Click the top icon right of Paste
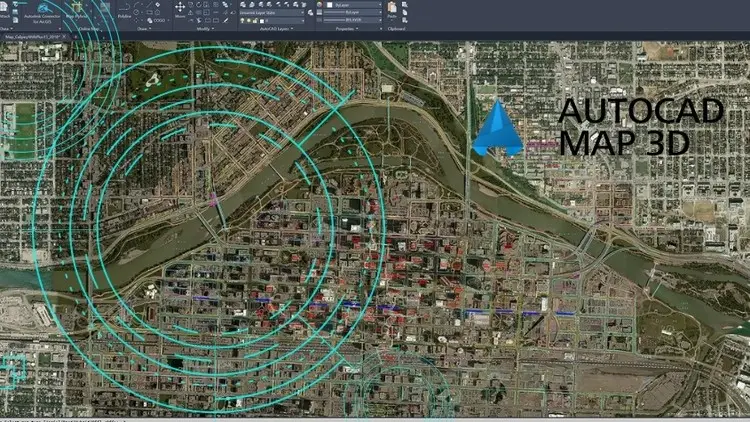Viewport: 750px width, 422px height. click(405, 5)
